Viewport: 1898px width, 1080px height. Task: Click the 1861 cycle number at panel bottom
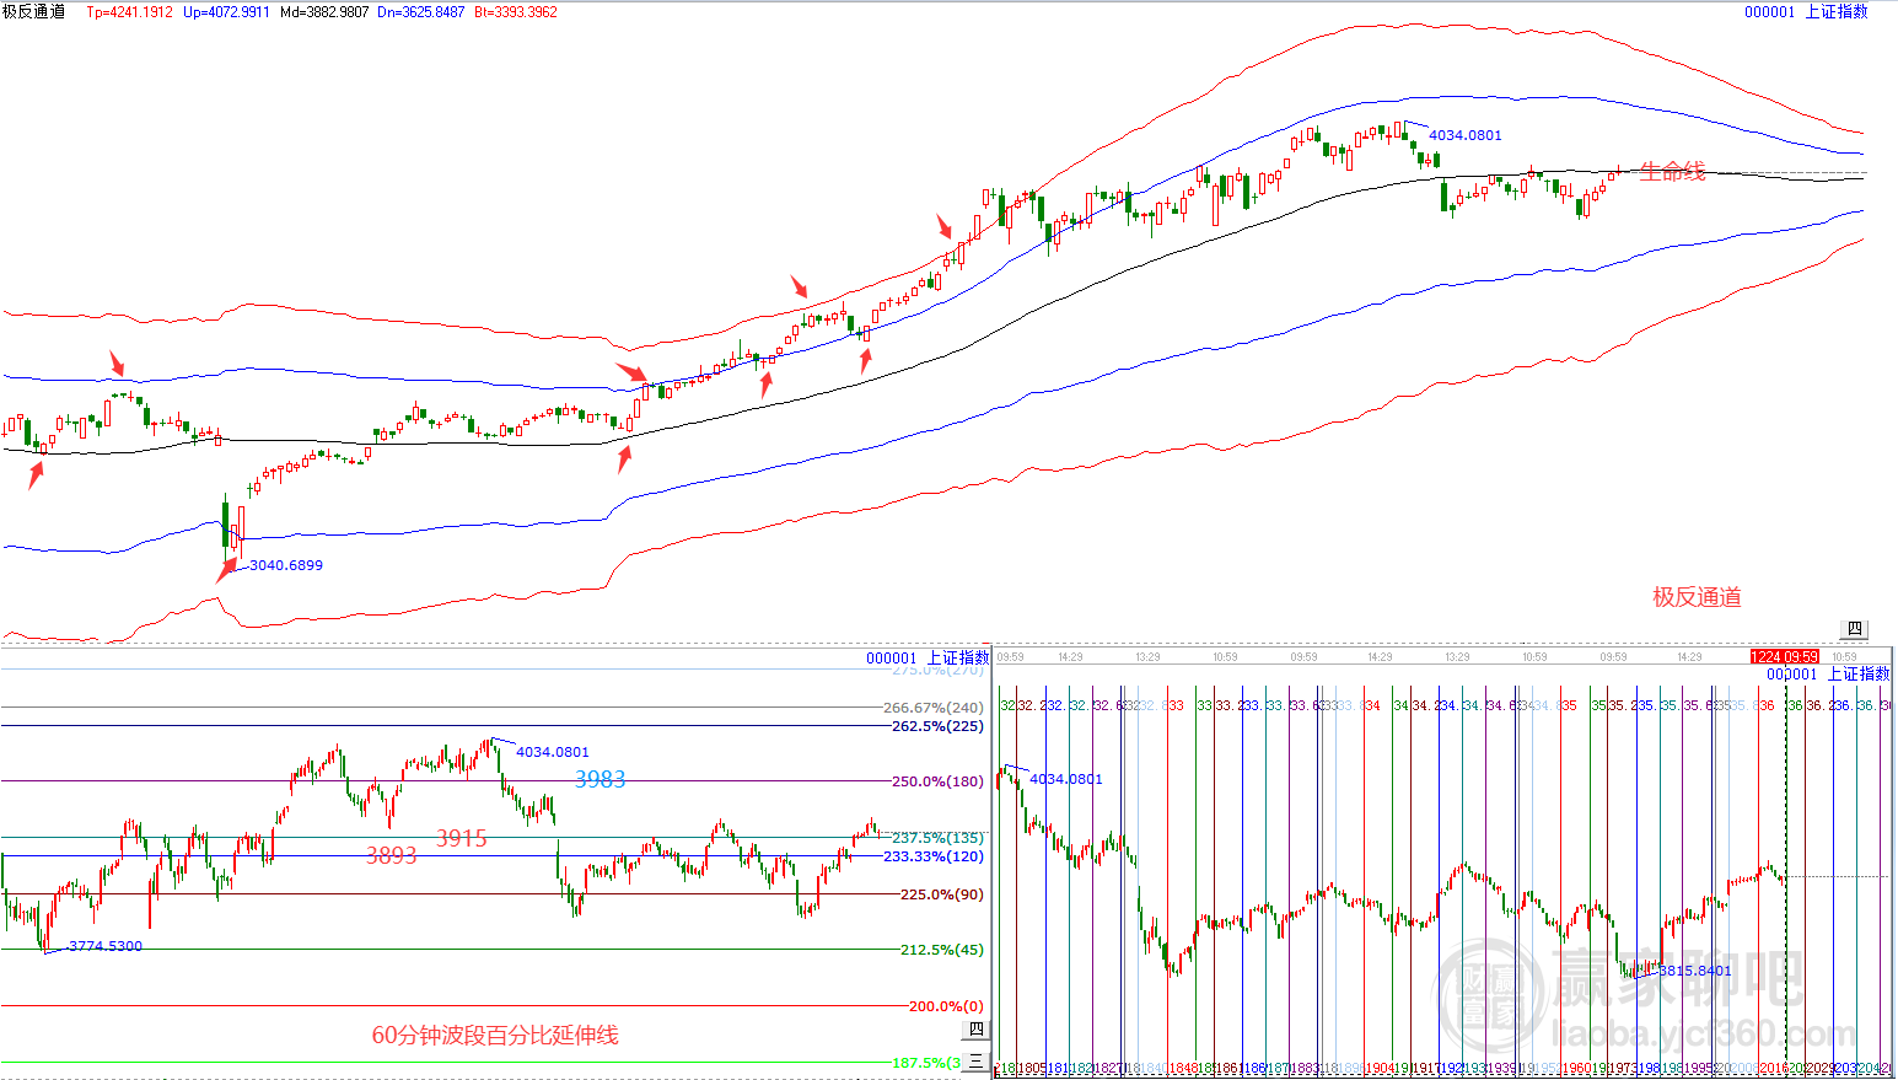(1228, 1069)
